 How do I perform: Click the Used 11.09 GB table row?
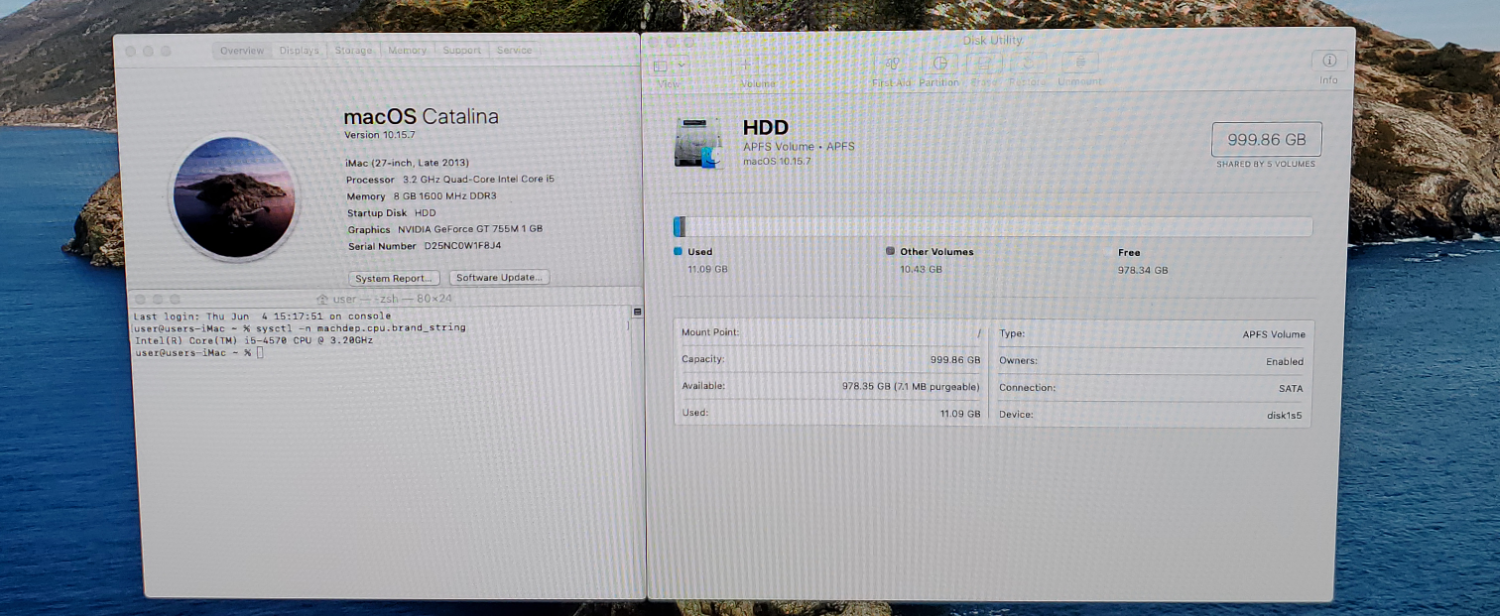(831, 413)
